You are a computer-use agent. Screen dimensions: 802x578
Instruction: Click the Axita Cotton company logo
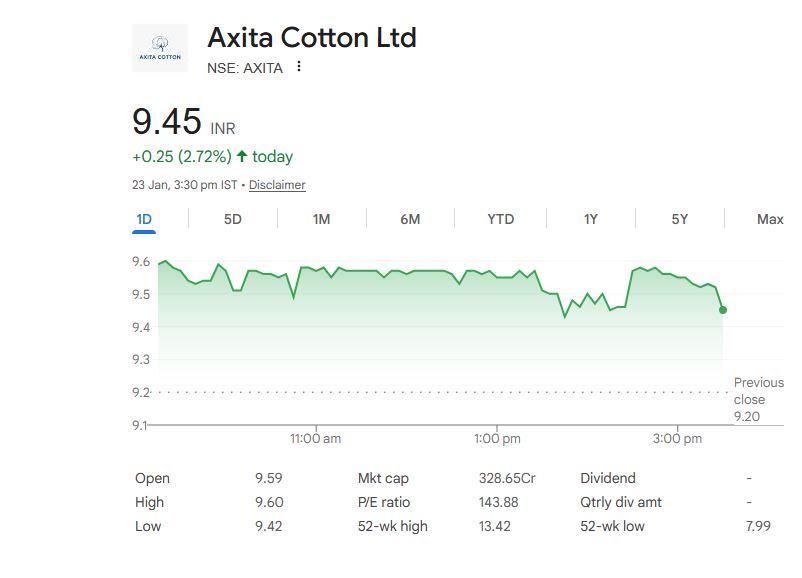[160, 47]
